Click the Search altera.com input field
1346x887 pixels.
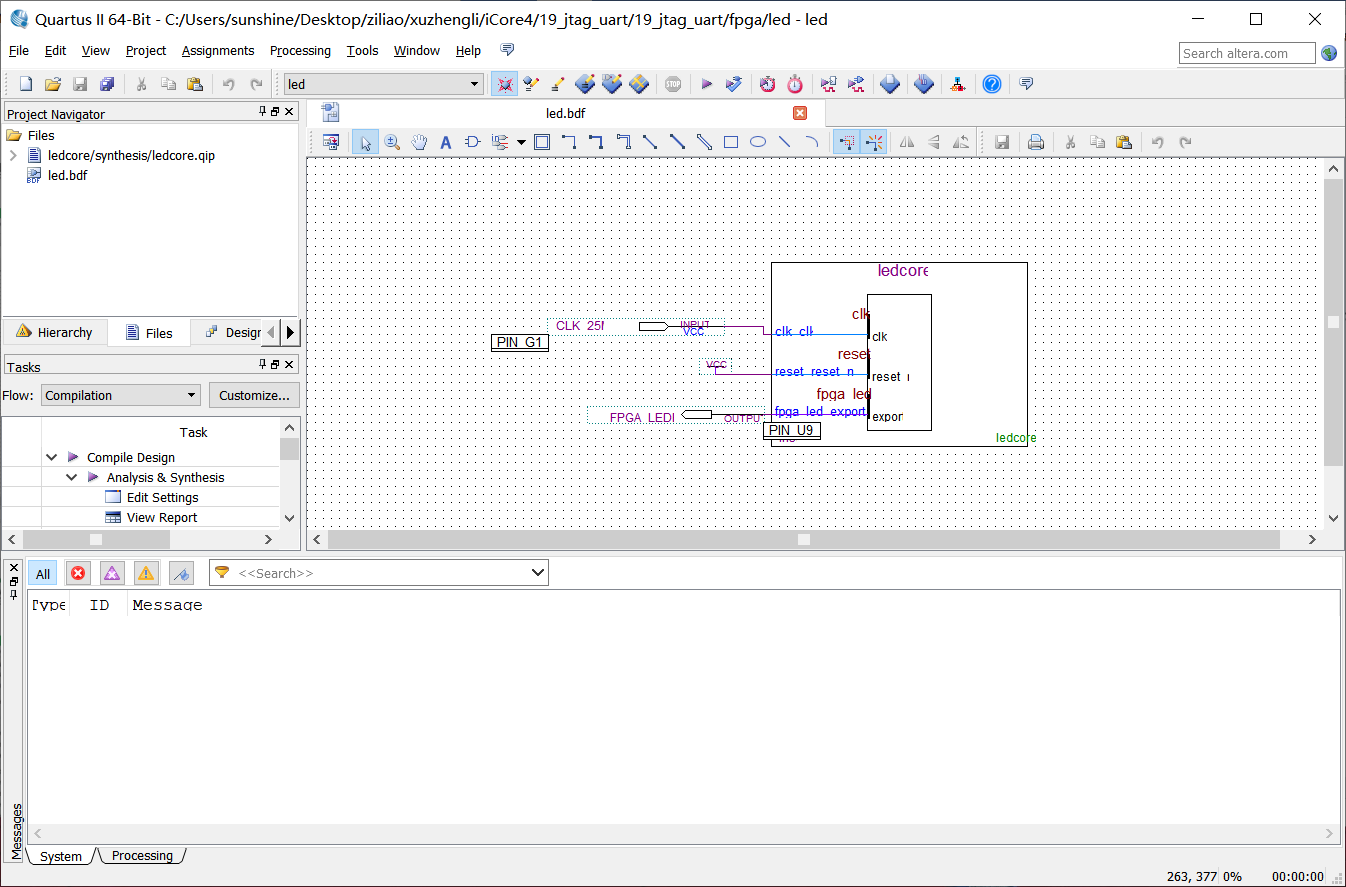click(x=1247, y=53)
